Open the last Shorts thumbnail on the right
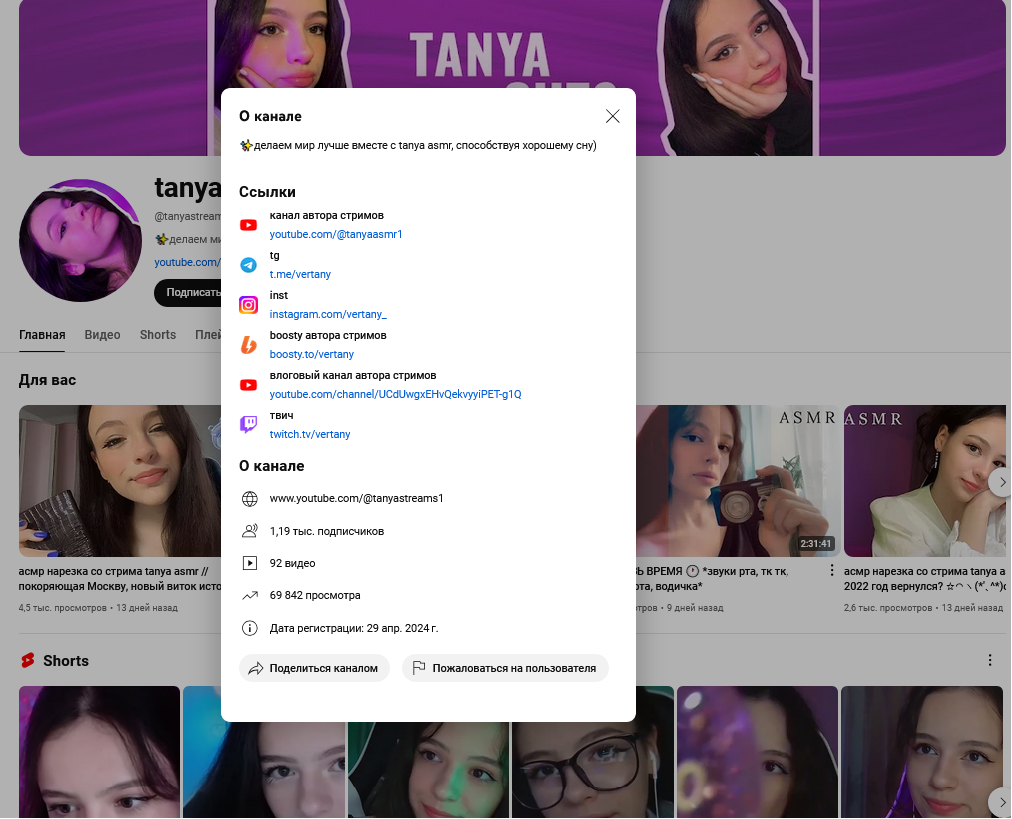 [922, 752]
